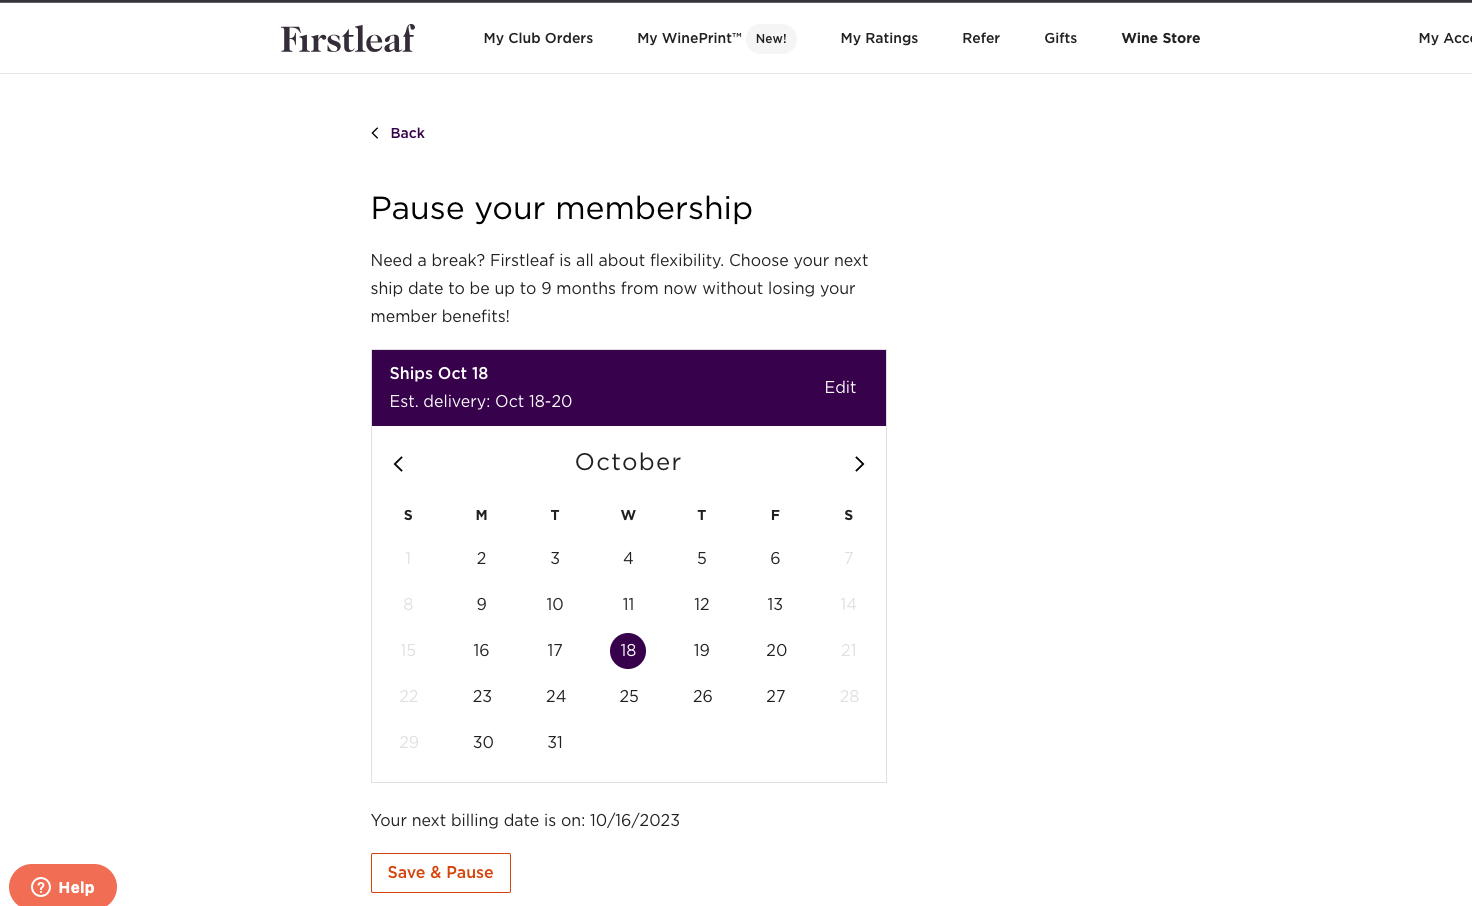Image resolution: width=1472 pixels, height=906 pixels.
Task: Switch to the Wine Store section
Action: coord(1160,38)
